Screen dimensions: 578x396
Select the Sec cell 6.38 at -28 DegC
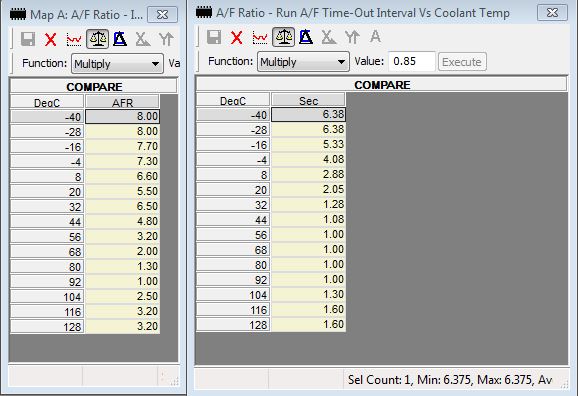[x=309, y=130]
